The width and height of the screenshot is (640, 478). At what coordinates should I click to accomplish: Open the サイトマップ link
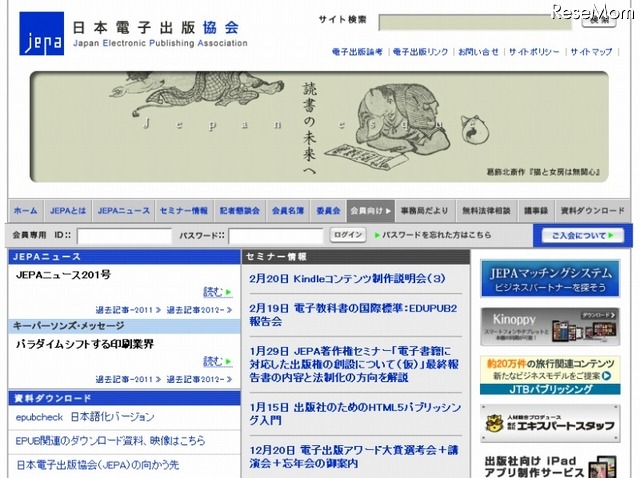tap(591, 52)
